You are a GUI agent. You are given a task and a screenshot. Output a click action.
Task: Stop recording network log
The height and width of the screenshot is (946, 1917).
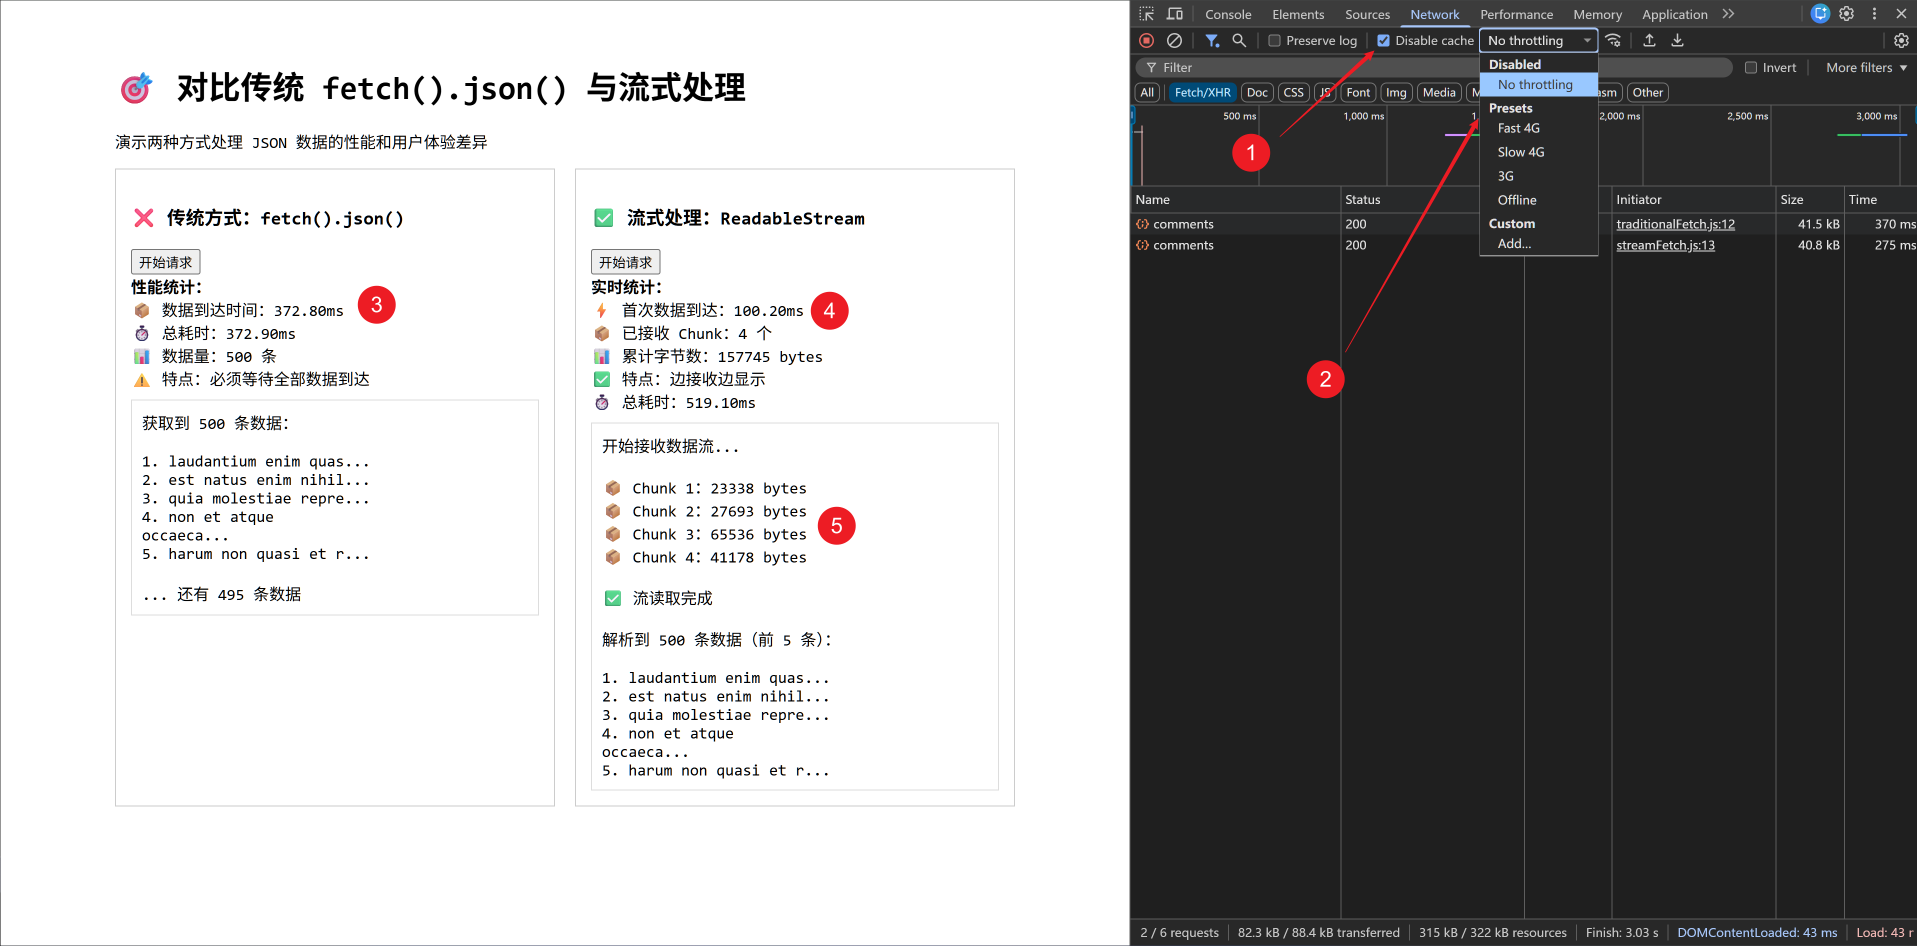tap(1147, 41)
